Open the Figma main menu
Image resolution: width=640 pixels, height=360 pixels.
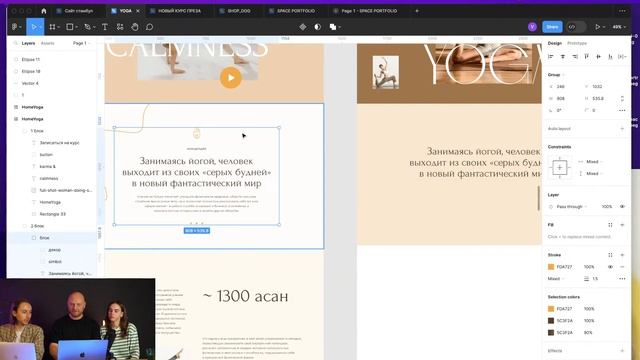[16, 27]
